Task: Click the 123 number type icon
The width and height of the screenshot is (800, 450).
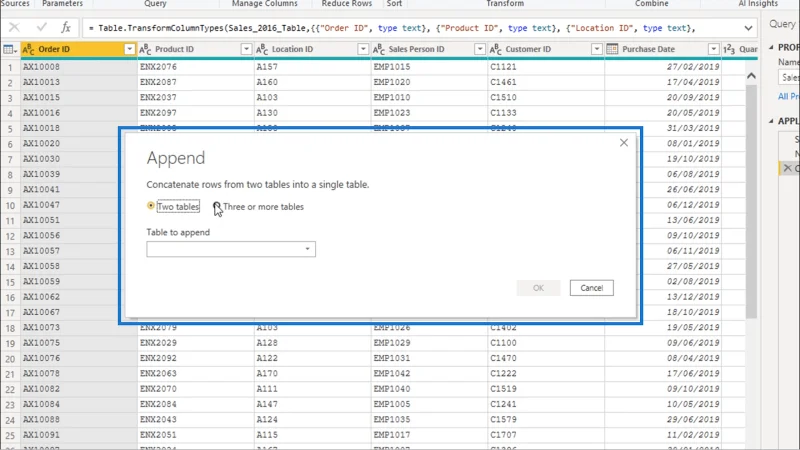Action: point(729,49)
